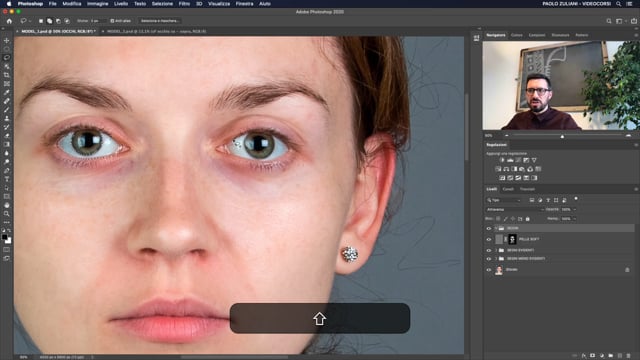Image resolution: width=640 pixels, height=360 pixels.
Task: Click the Navigator zoom slider handle
Action: coord(562,136)
